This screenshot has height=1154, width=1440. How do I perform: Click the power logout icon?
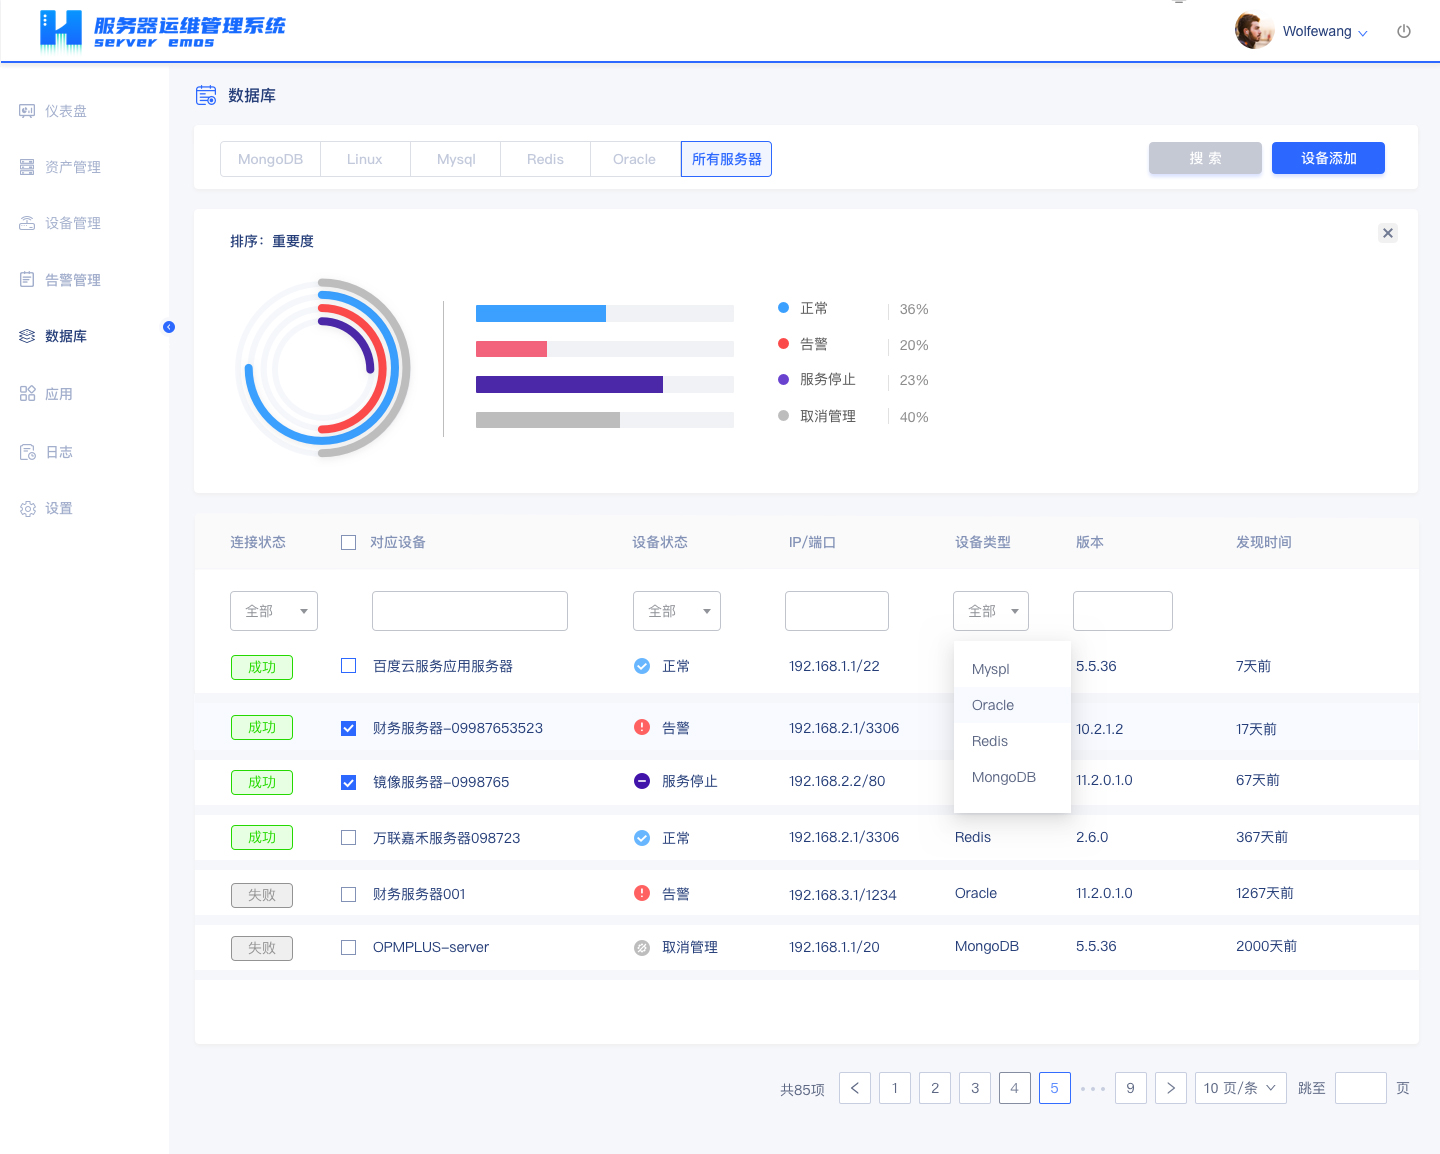1404,31
